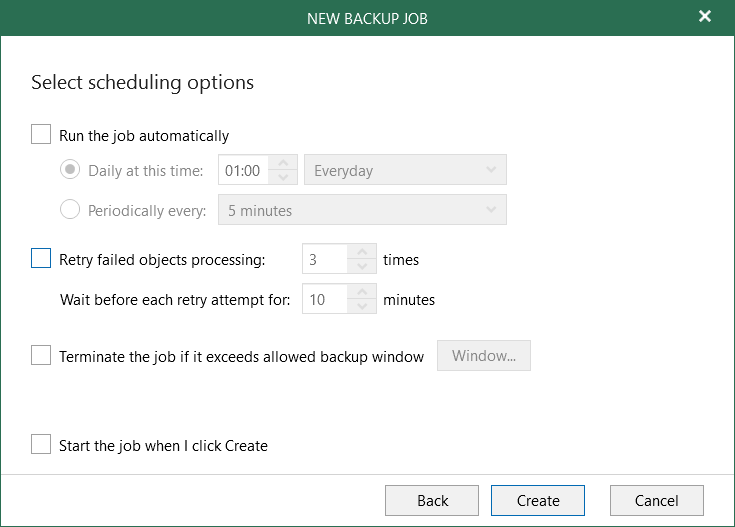Go Back to the previous wizard step
The height and width of the screenshot is (527, 735).
[432, 501]
